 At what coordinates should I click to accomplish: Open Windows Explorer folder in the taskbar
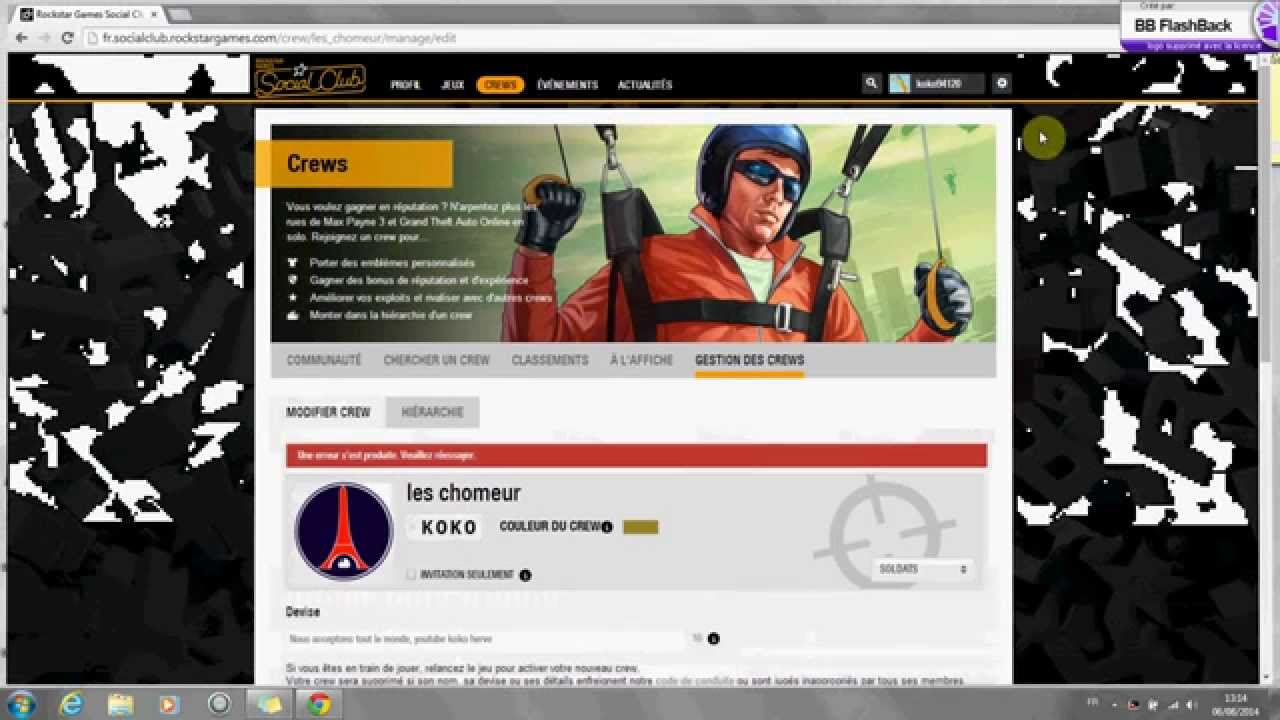(120, 703)
